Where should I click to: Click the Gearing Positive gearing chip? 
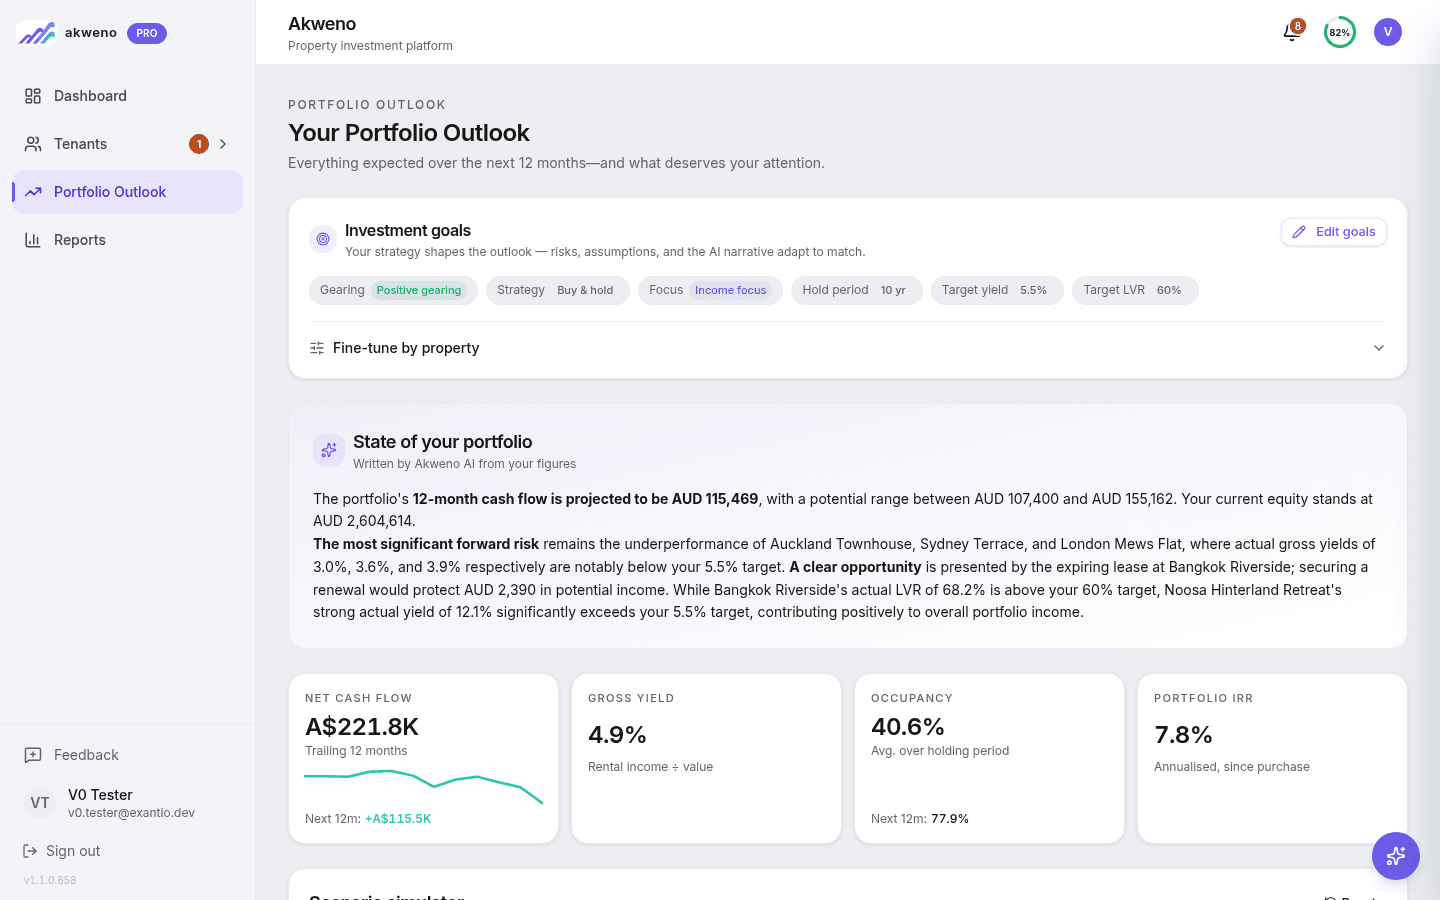pos(393,290)
